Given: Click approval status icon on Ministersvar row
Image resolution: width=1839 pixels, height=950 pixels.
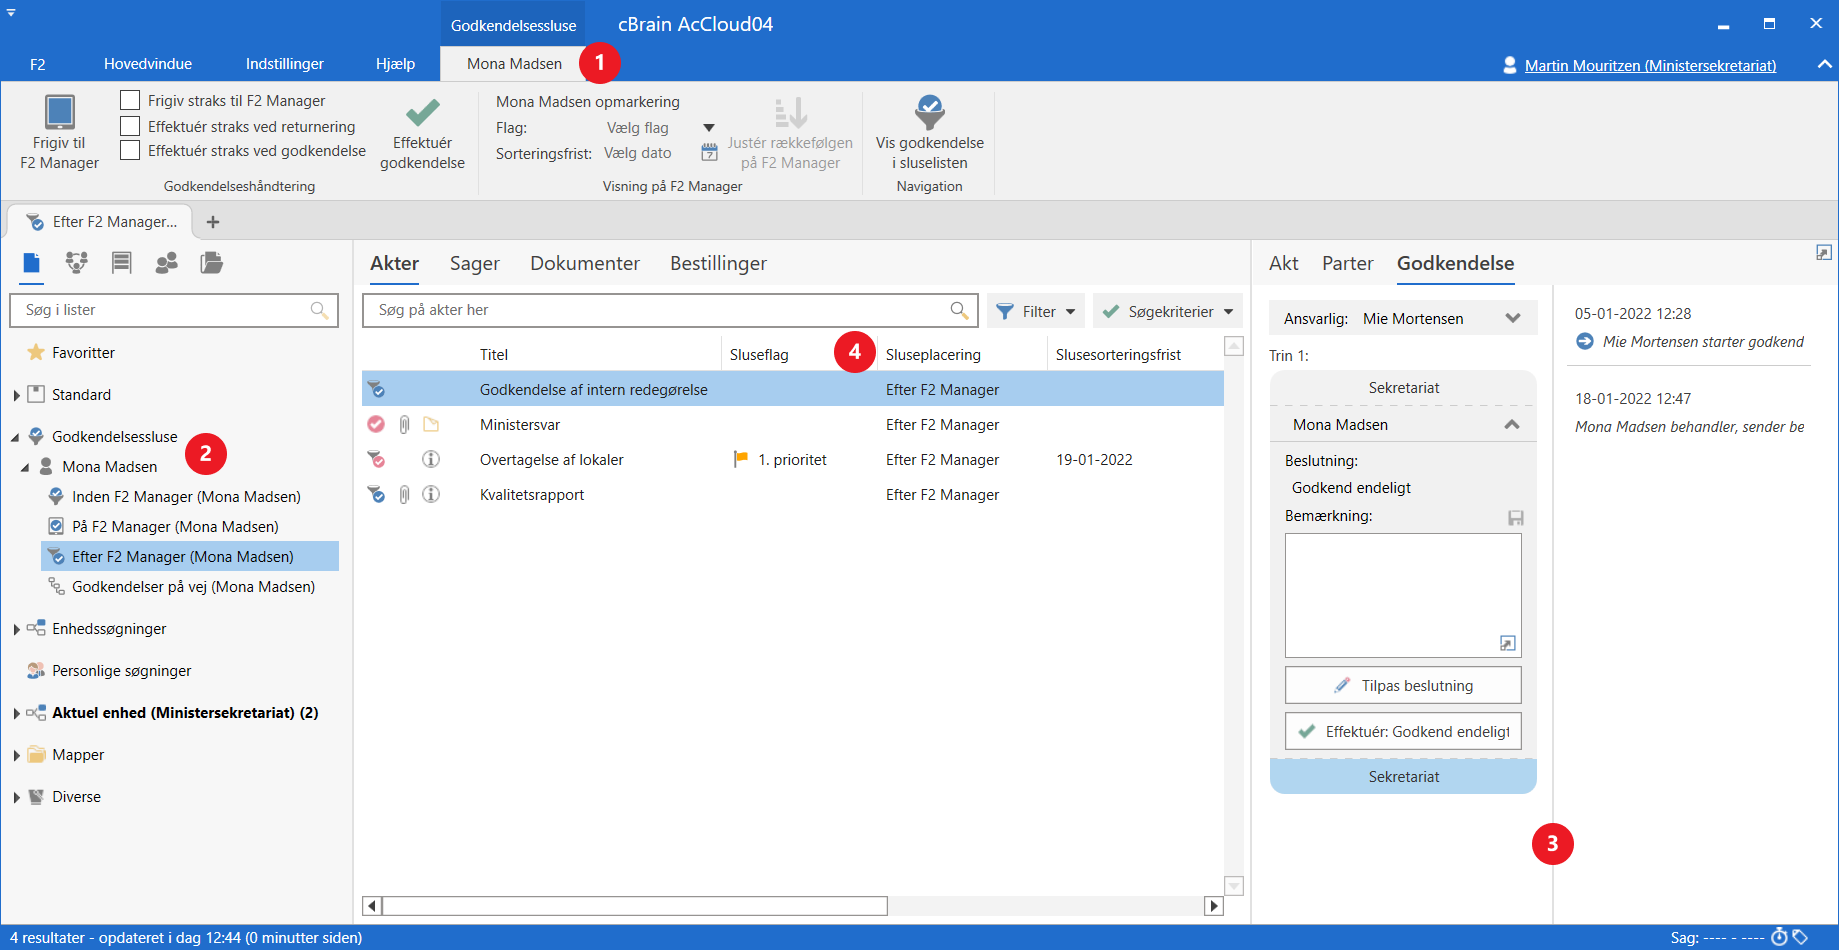Looking at the screenshot, I should click(x=376, y=425).
